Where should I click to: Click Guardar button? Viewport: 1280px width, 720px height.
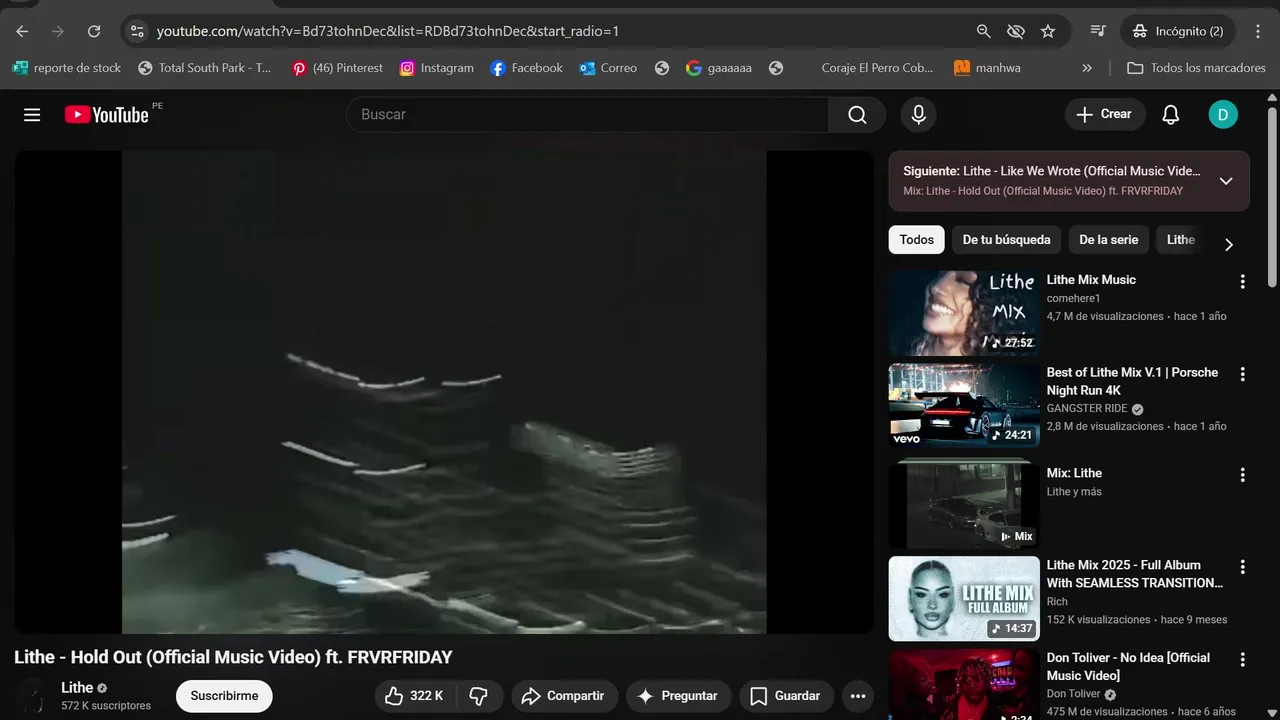coord(786,696)
